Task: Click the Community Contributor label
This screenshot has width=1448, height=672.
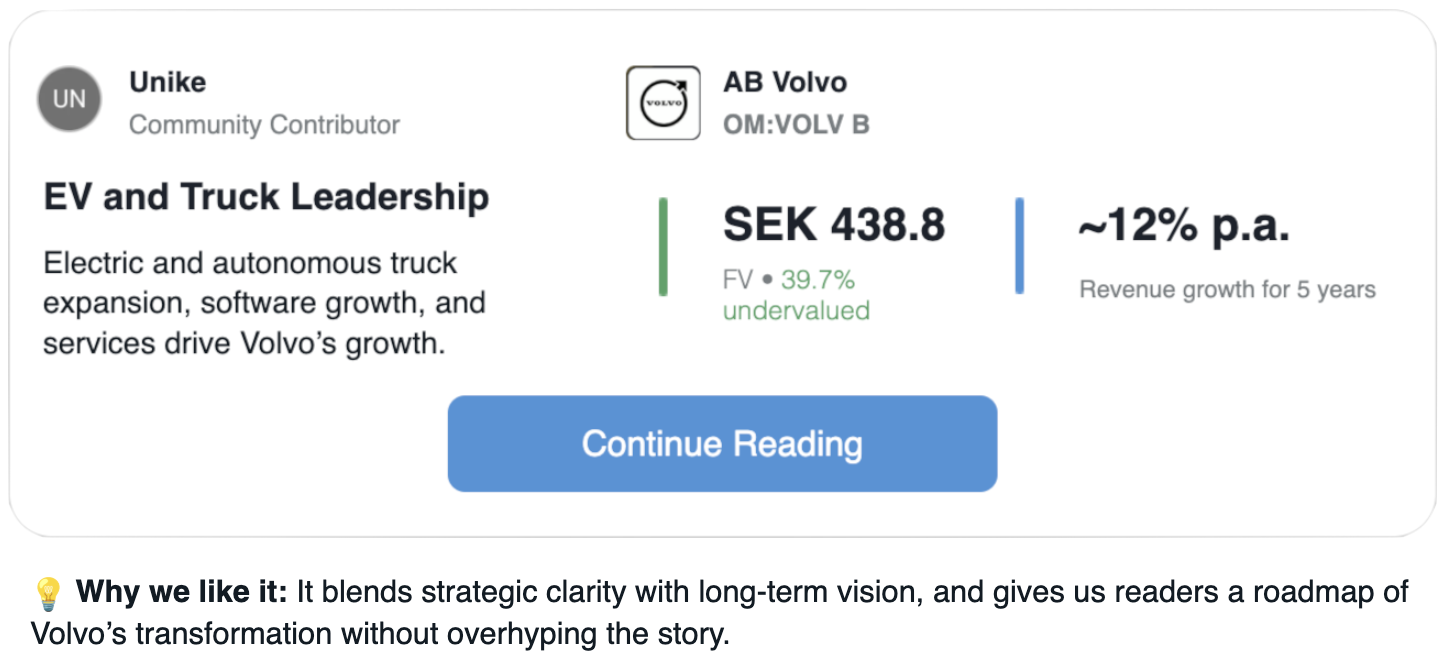Action: click(264, 125)
